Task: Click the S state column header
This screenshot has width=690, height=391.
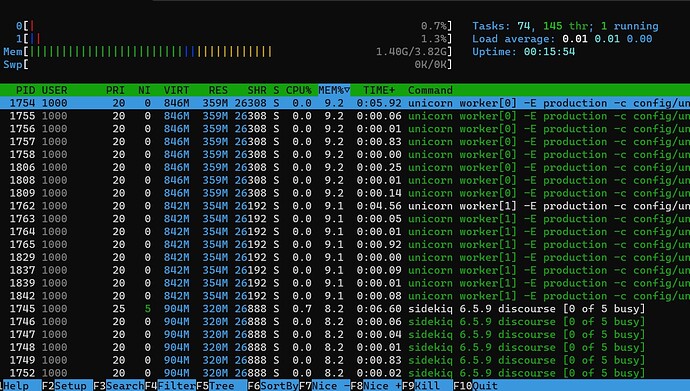Action: [x=276, y=90]
